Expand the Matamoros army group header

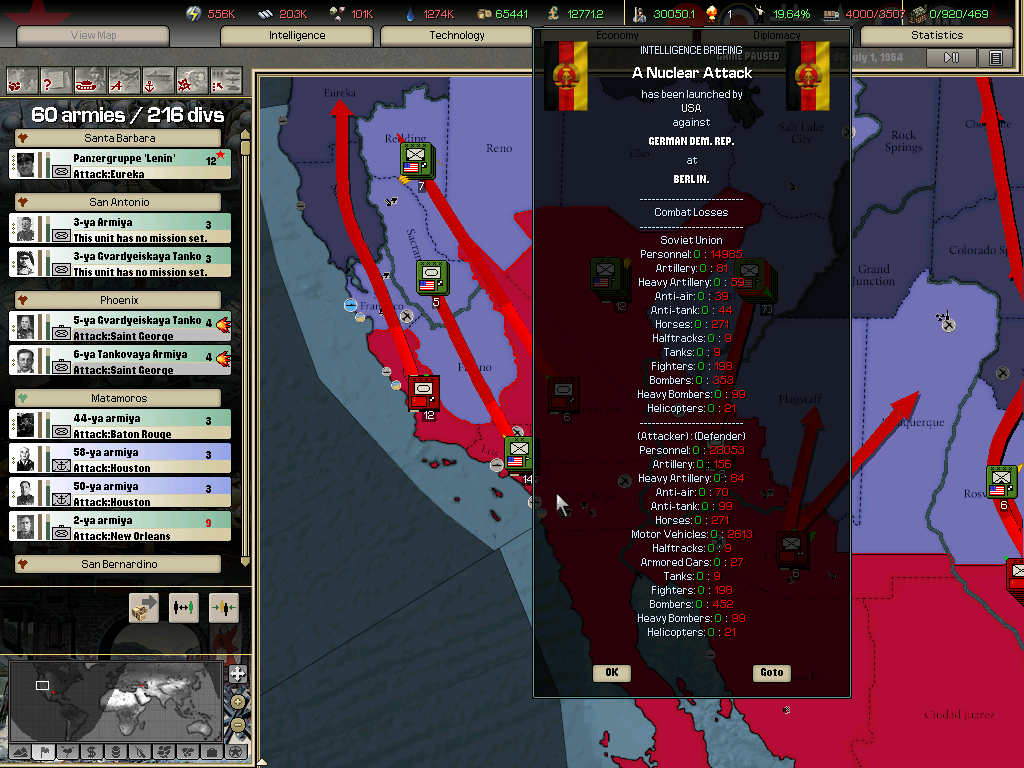[120, 398]
